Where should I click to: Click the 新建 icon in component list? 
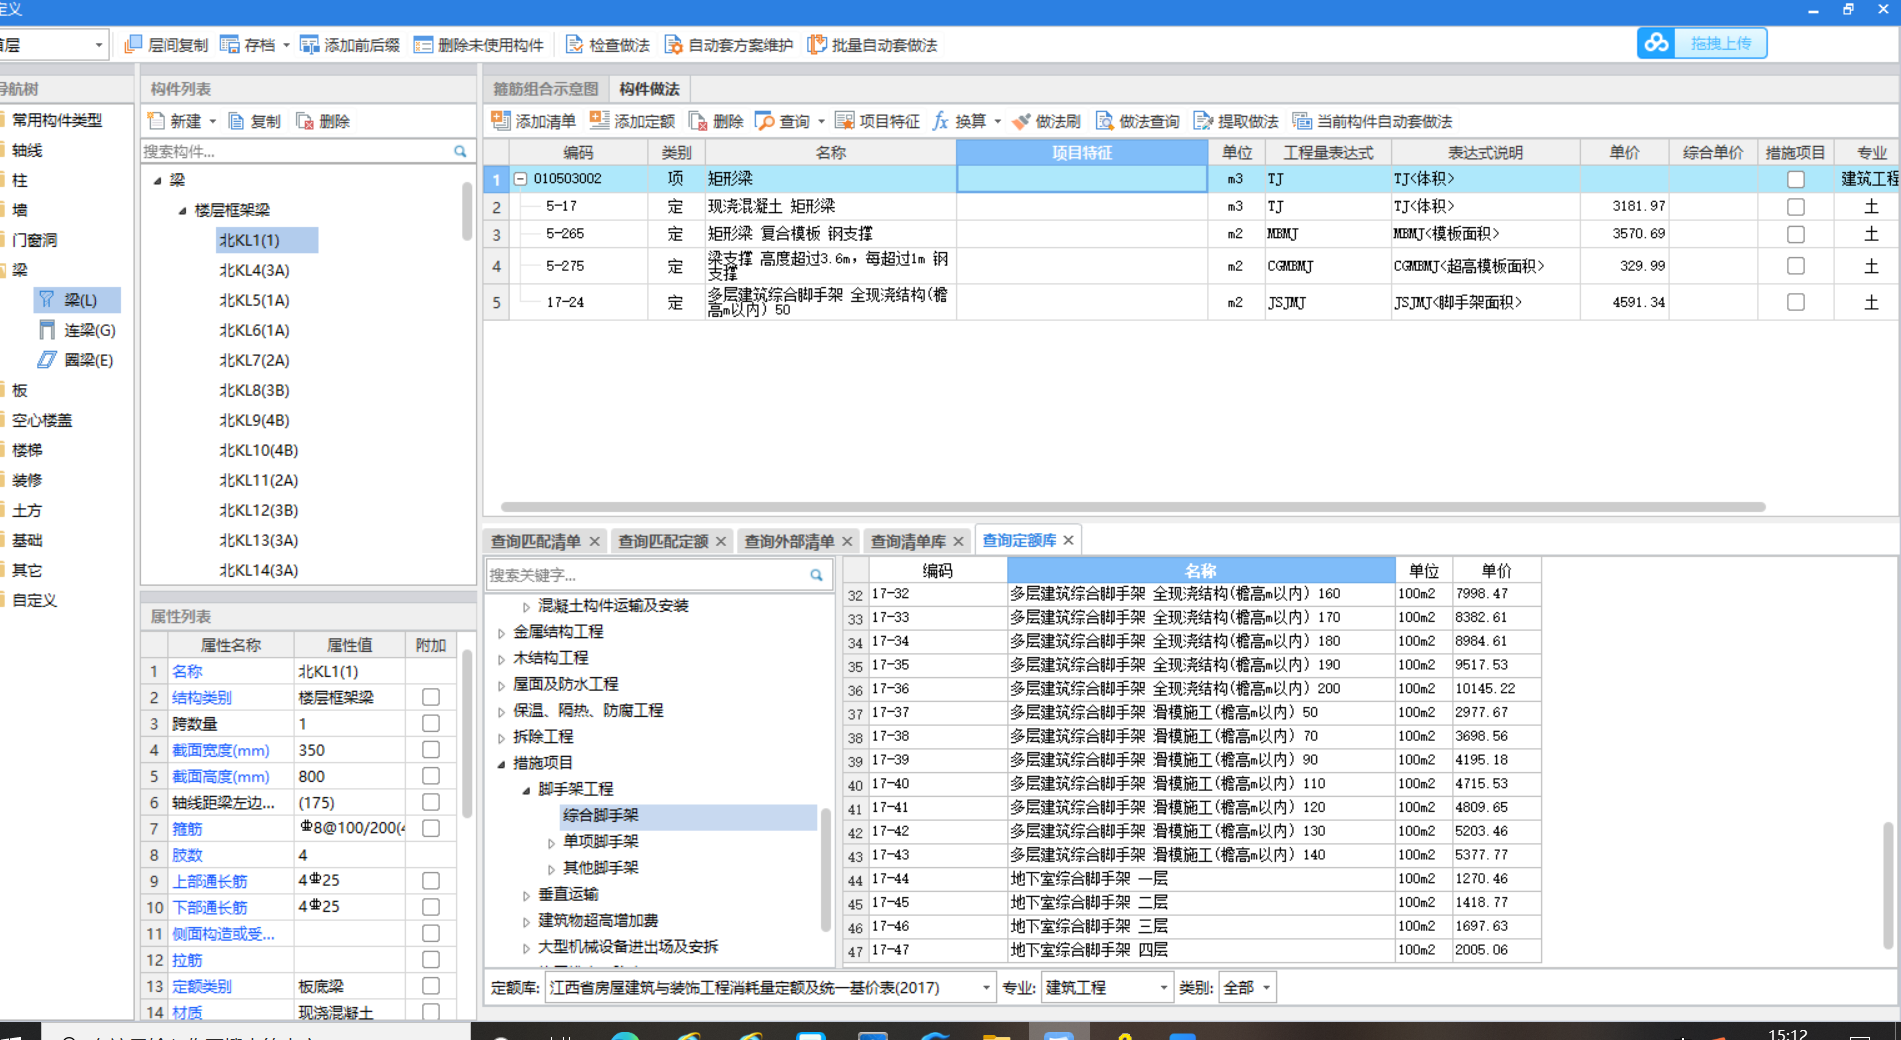pyautogui.click(x=156, y=121)
